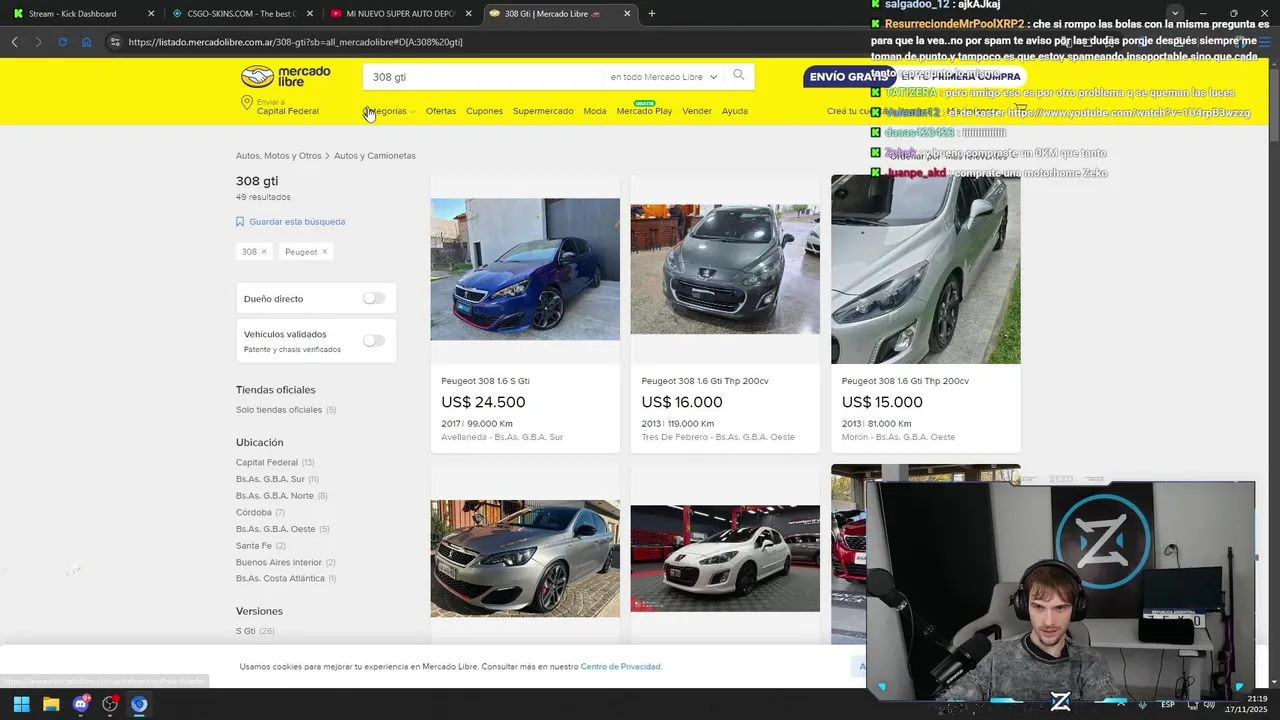Close the CSGO-SKINS.COM tab
1280x720 pixels.
[310, 14]
